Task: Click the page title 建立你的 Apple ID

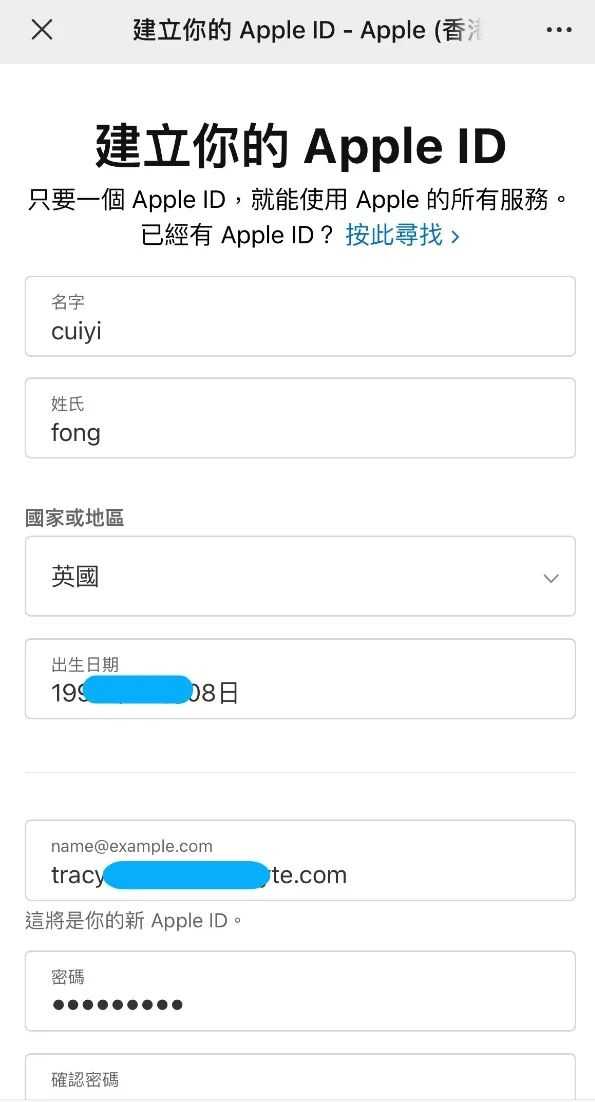Action: (297, 146)
